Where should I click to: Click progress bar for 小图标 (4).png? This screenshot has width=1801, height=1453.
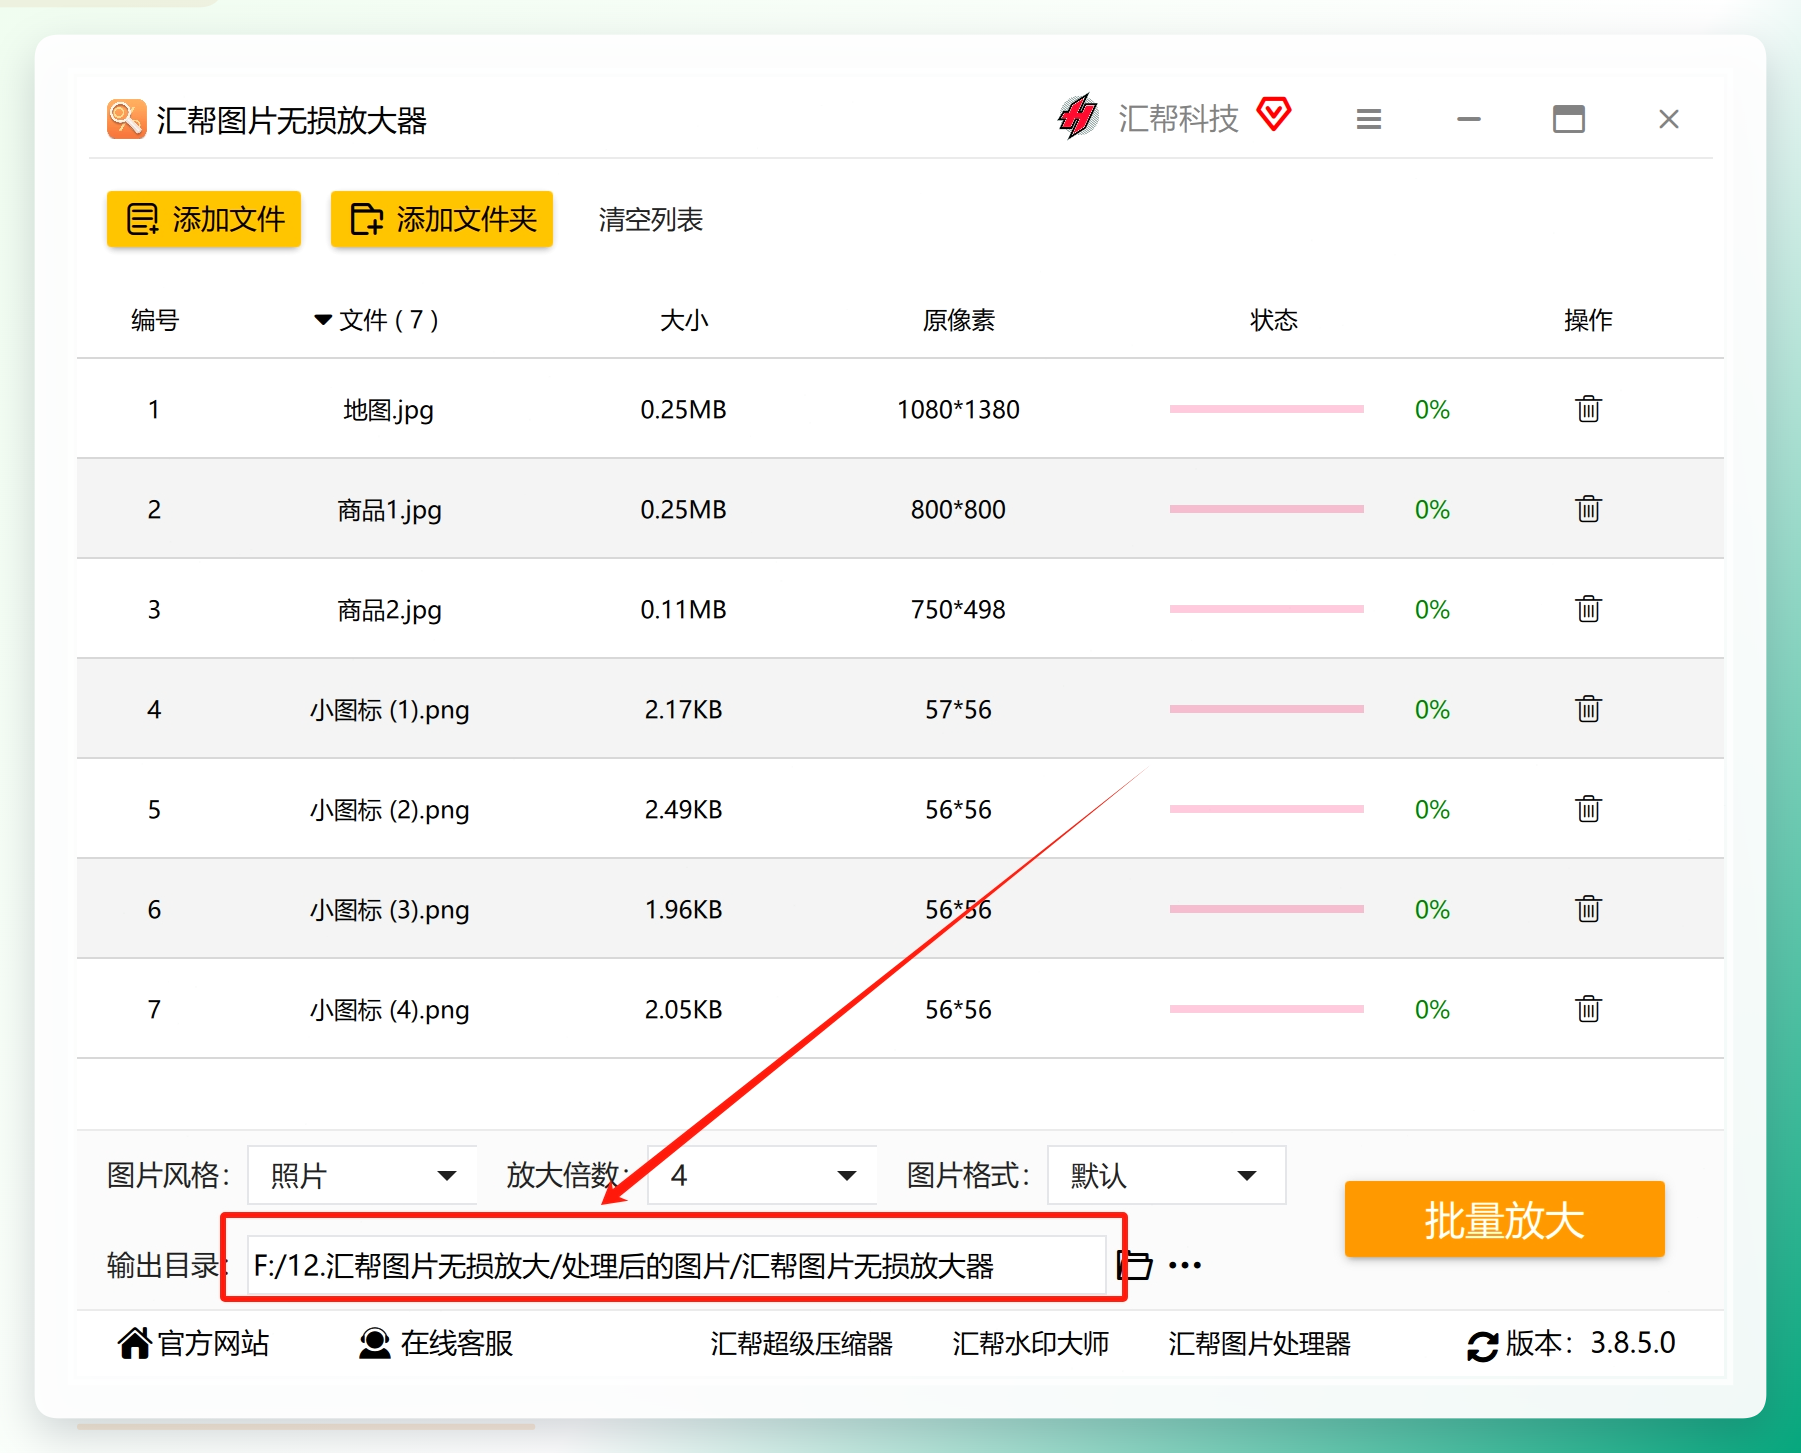tap(1266, 1009)
